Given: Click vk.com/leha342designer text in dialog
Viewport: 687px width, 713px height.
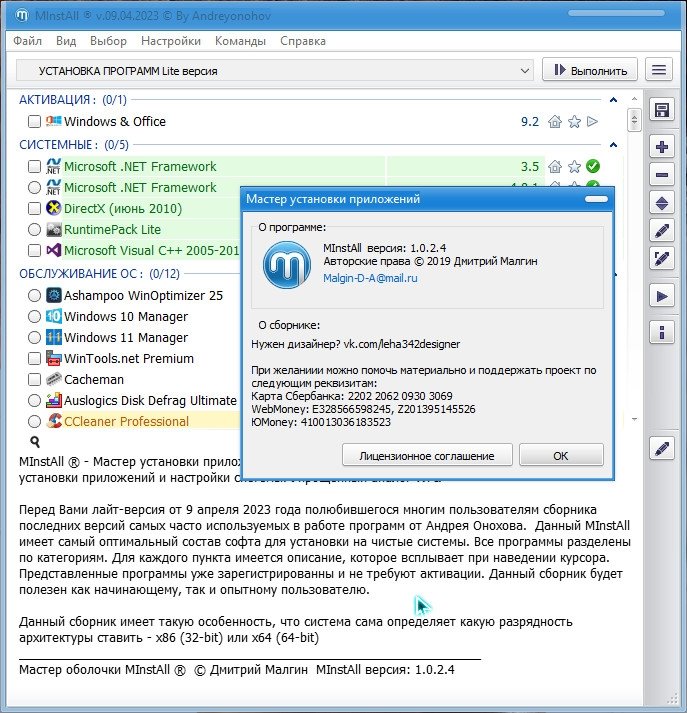Looking at the screenshot, I should point(401,344).
